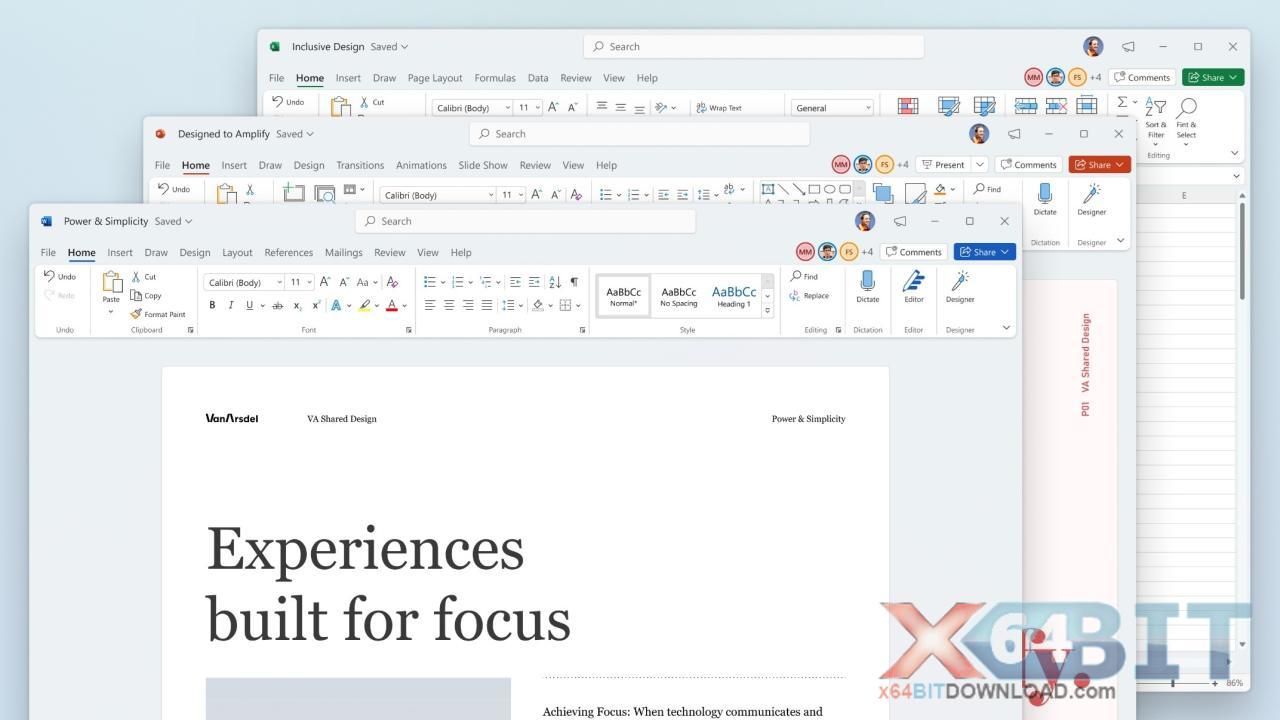Expand the Word Styles gallery
The image size is (1280, 720).
[x=768, y=310]
